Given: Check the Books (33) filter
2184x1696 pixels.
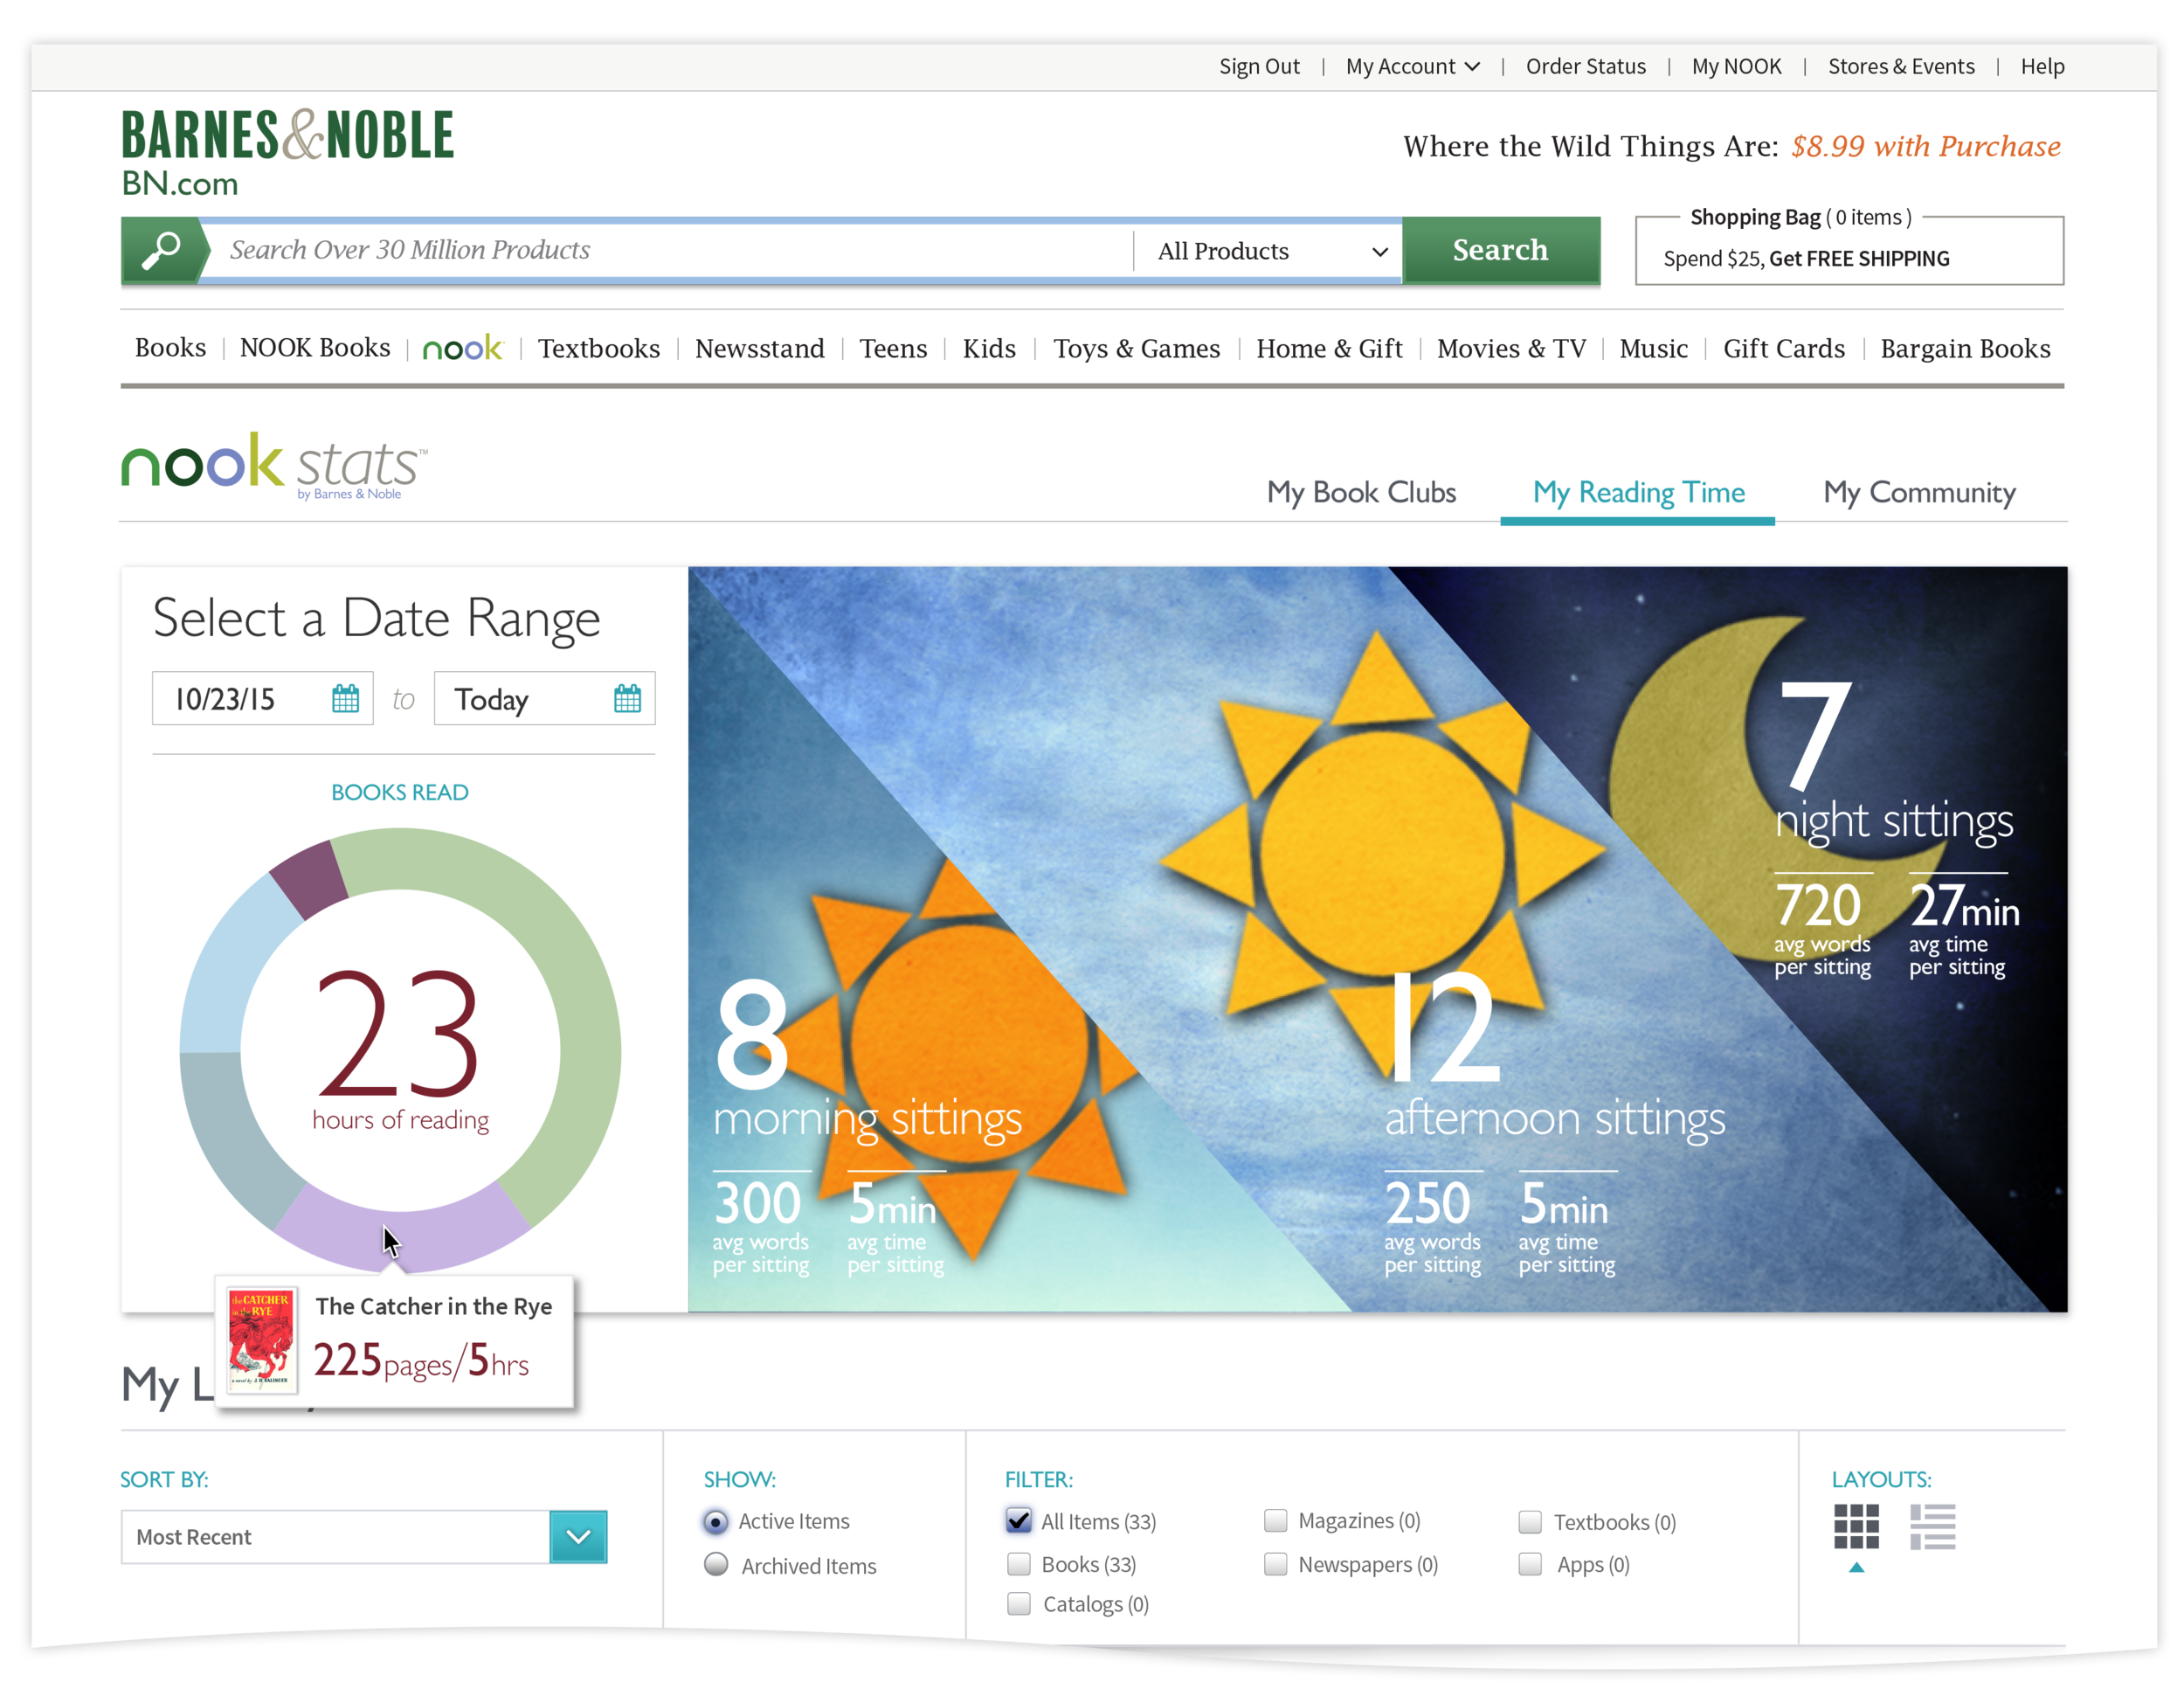Looking at the screenshot, I should click(x=1018, y=1564).
